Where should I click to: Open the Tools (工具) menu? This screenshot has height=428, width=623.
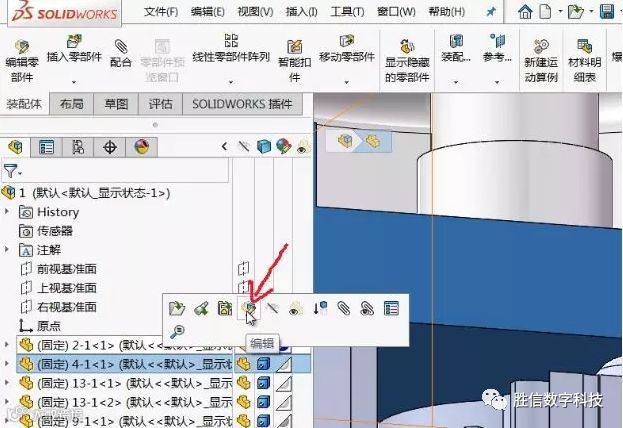347,12
